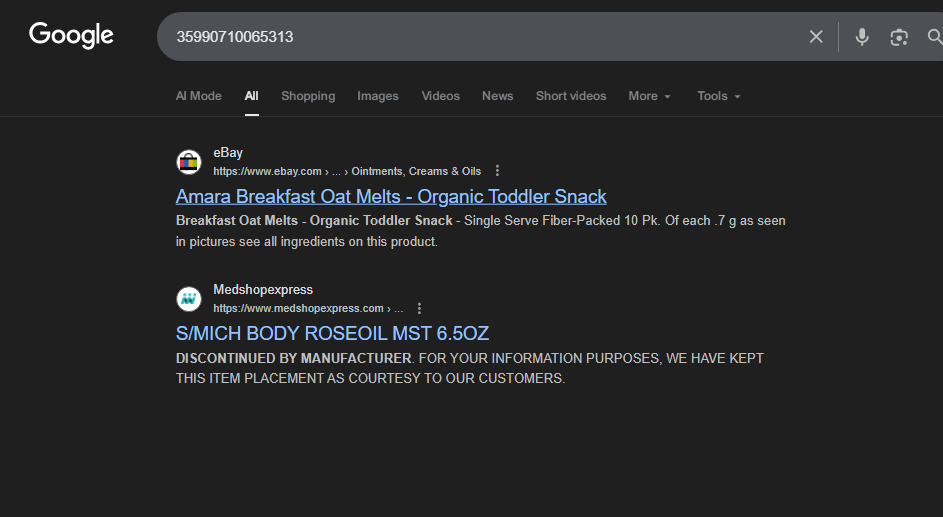Select the News tab

(x=497, y=96)
